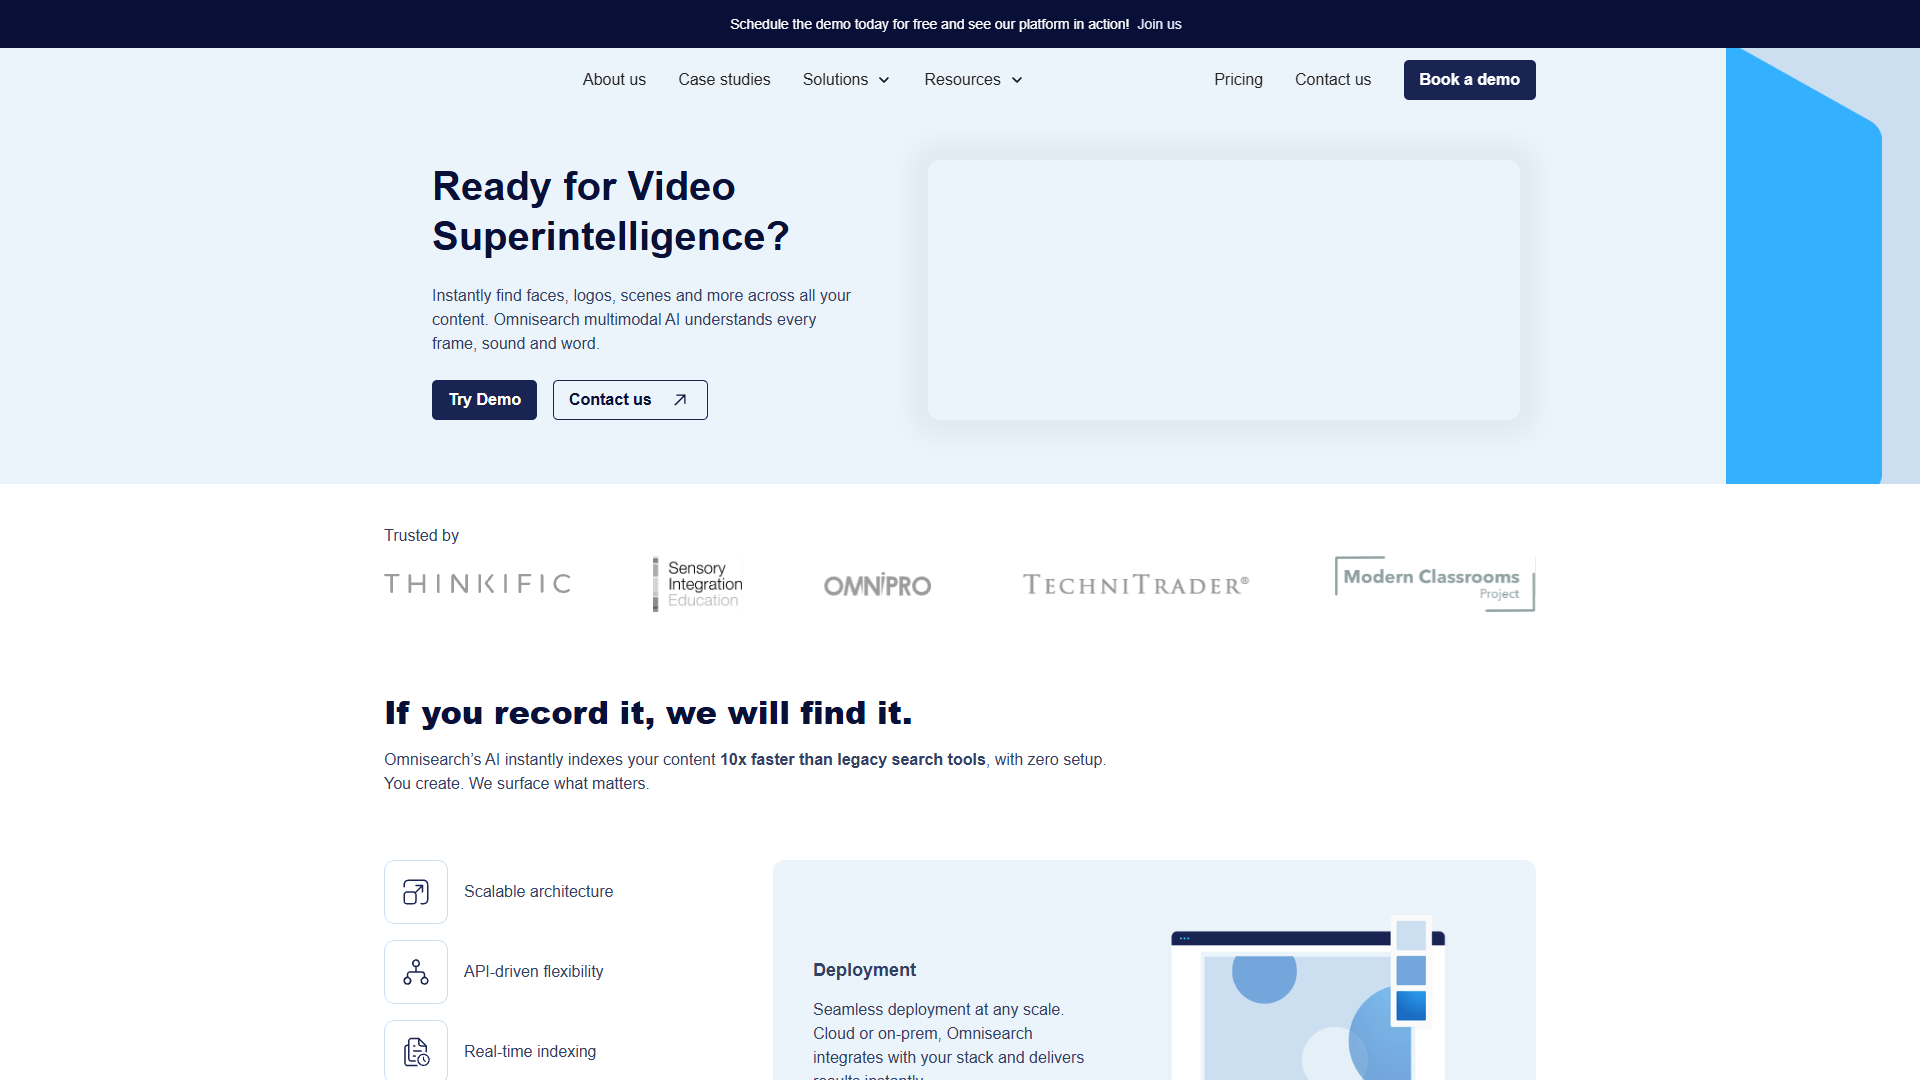The height and width of the screenshot is (1080, 1920).
Task: Select the API-driven flexibility feature label
Action: point(533,972)
